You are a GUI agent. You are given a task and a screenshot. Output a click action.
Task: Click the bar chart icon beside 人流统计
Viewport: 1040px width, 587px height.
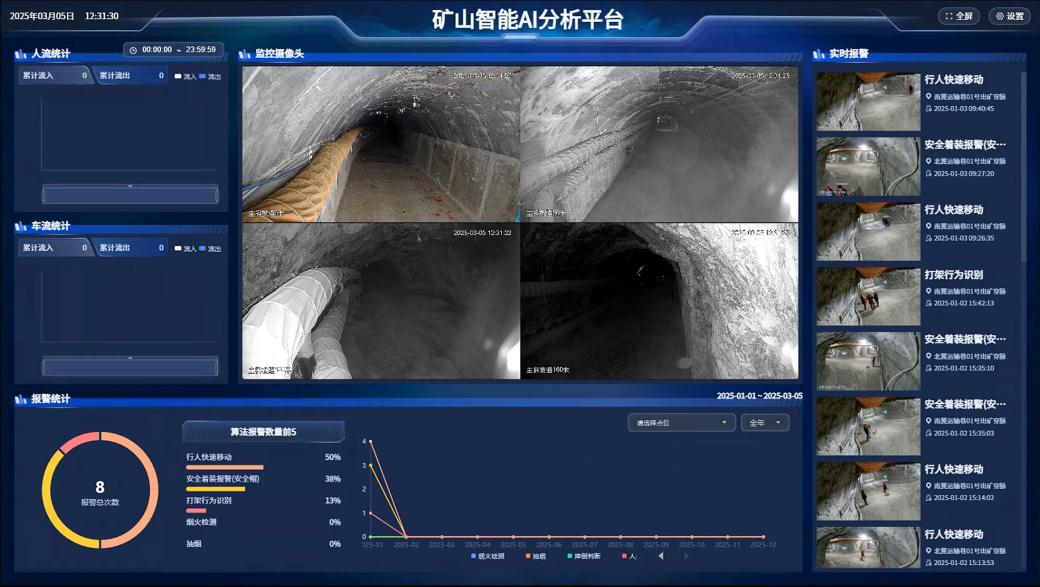tap(21, 54)
